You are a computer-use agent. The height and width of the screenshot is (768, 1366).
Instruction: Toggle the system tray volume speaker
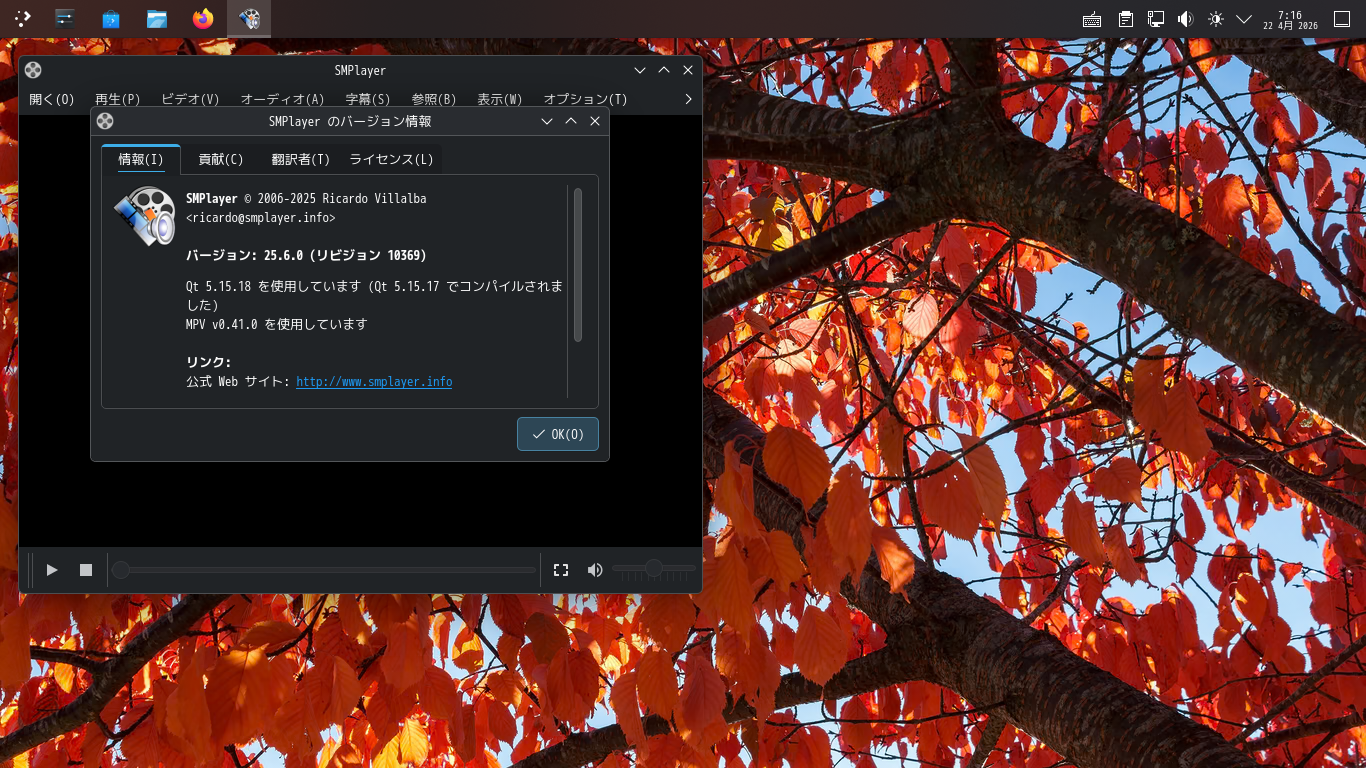(x=1184, y=18)
